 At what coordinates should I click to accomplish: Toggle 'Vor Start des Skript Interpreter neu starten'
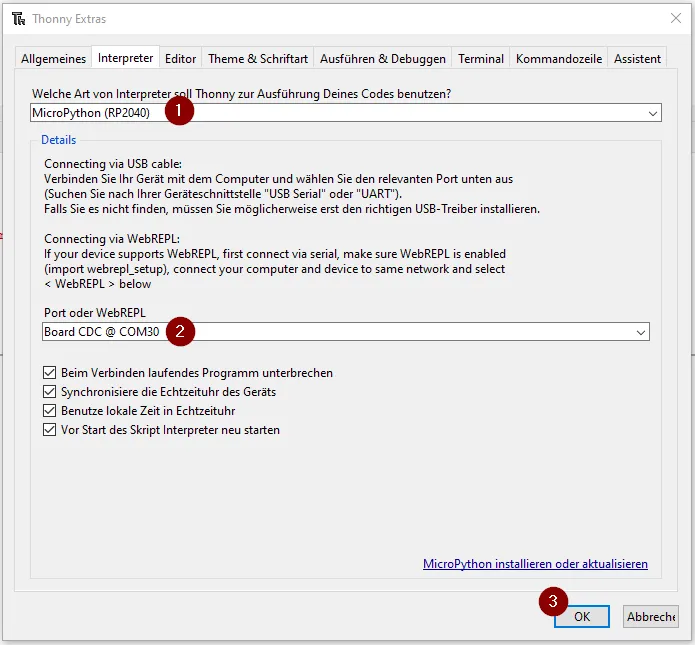click(50, 430)
